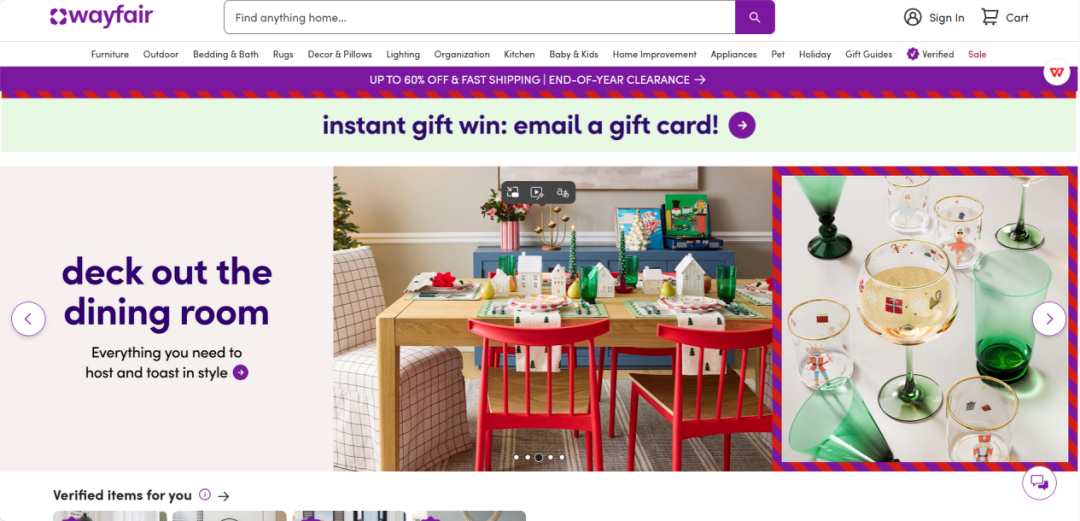
Task: Click the Wayfair logo
Action: point(102,17)
